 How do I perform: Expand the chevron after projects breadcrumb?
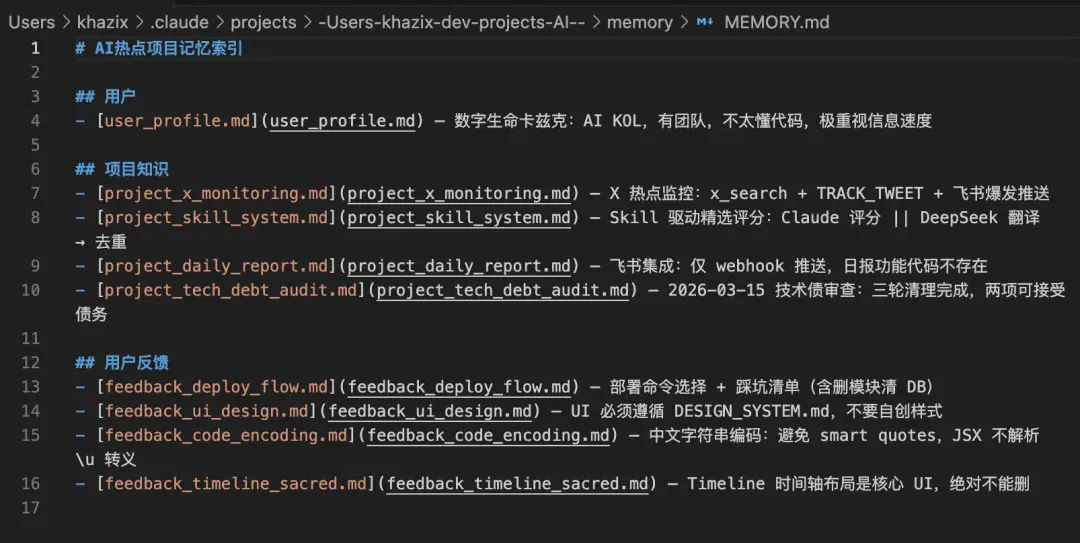point(307,22)
